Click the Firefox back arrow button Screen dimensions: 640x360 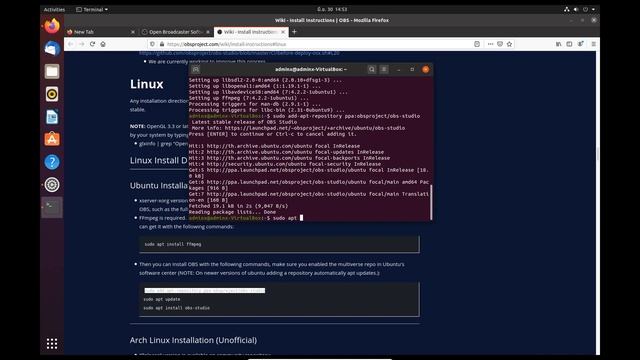[71, 44]
